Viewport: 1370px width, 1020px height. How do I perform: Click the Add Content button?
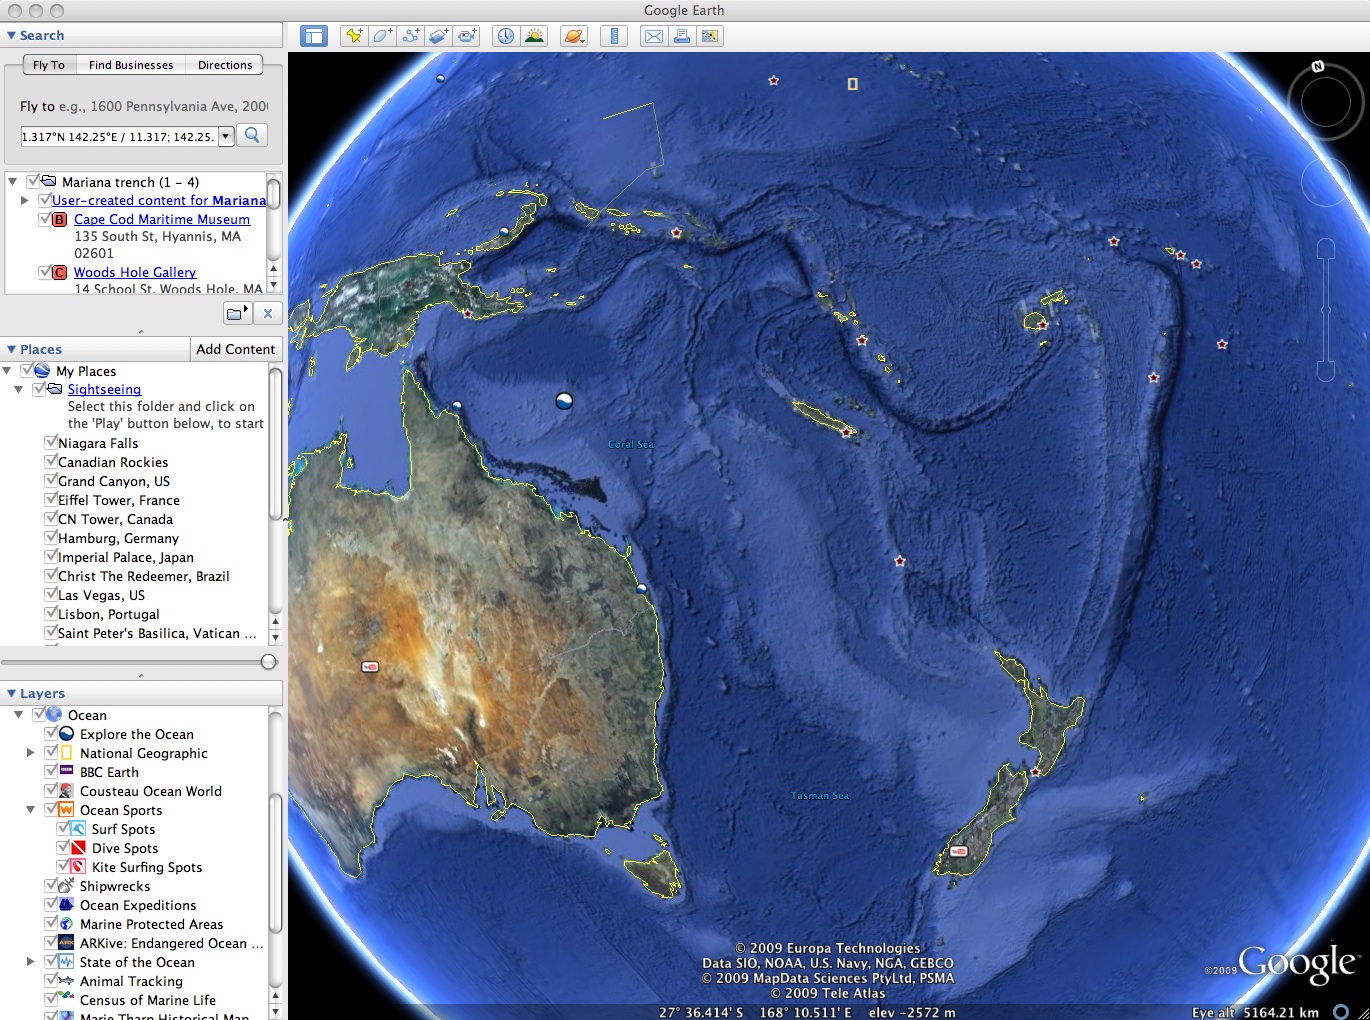coord(235,349)
